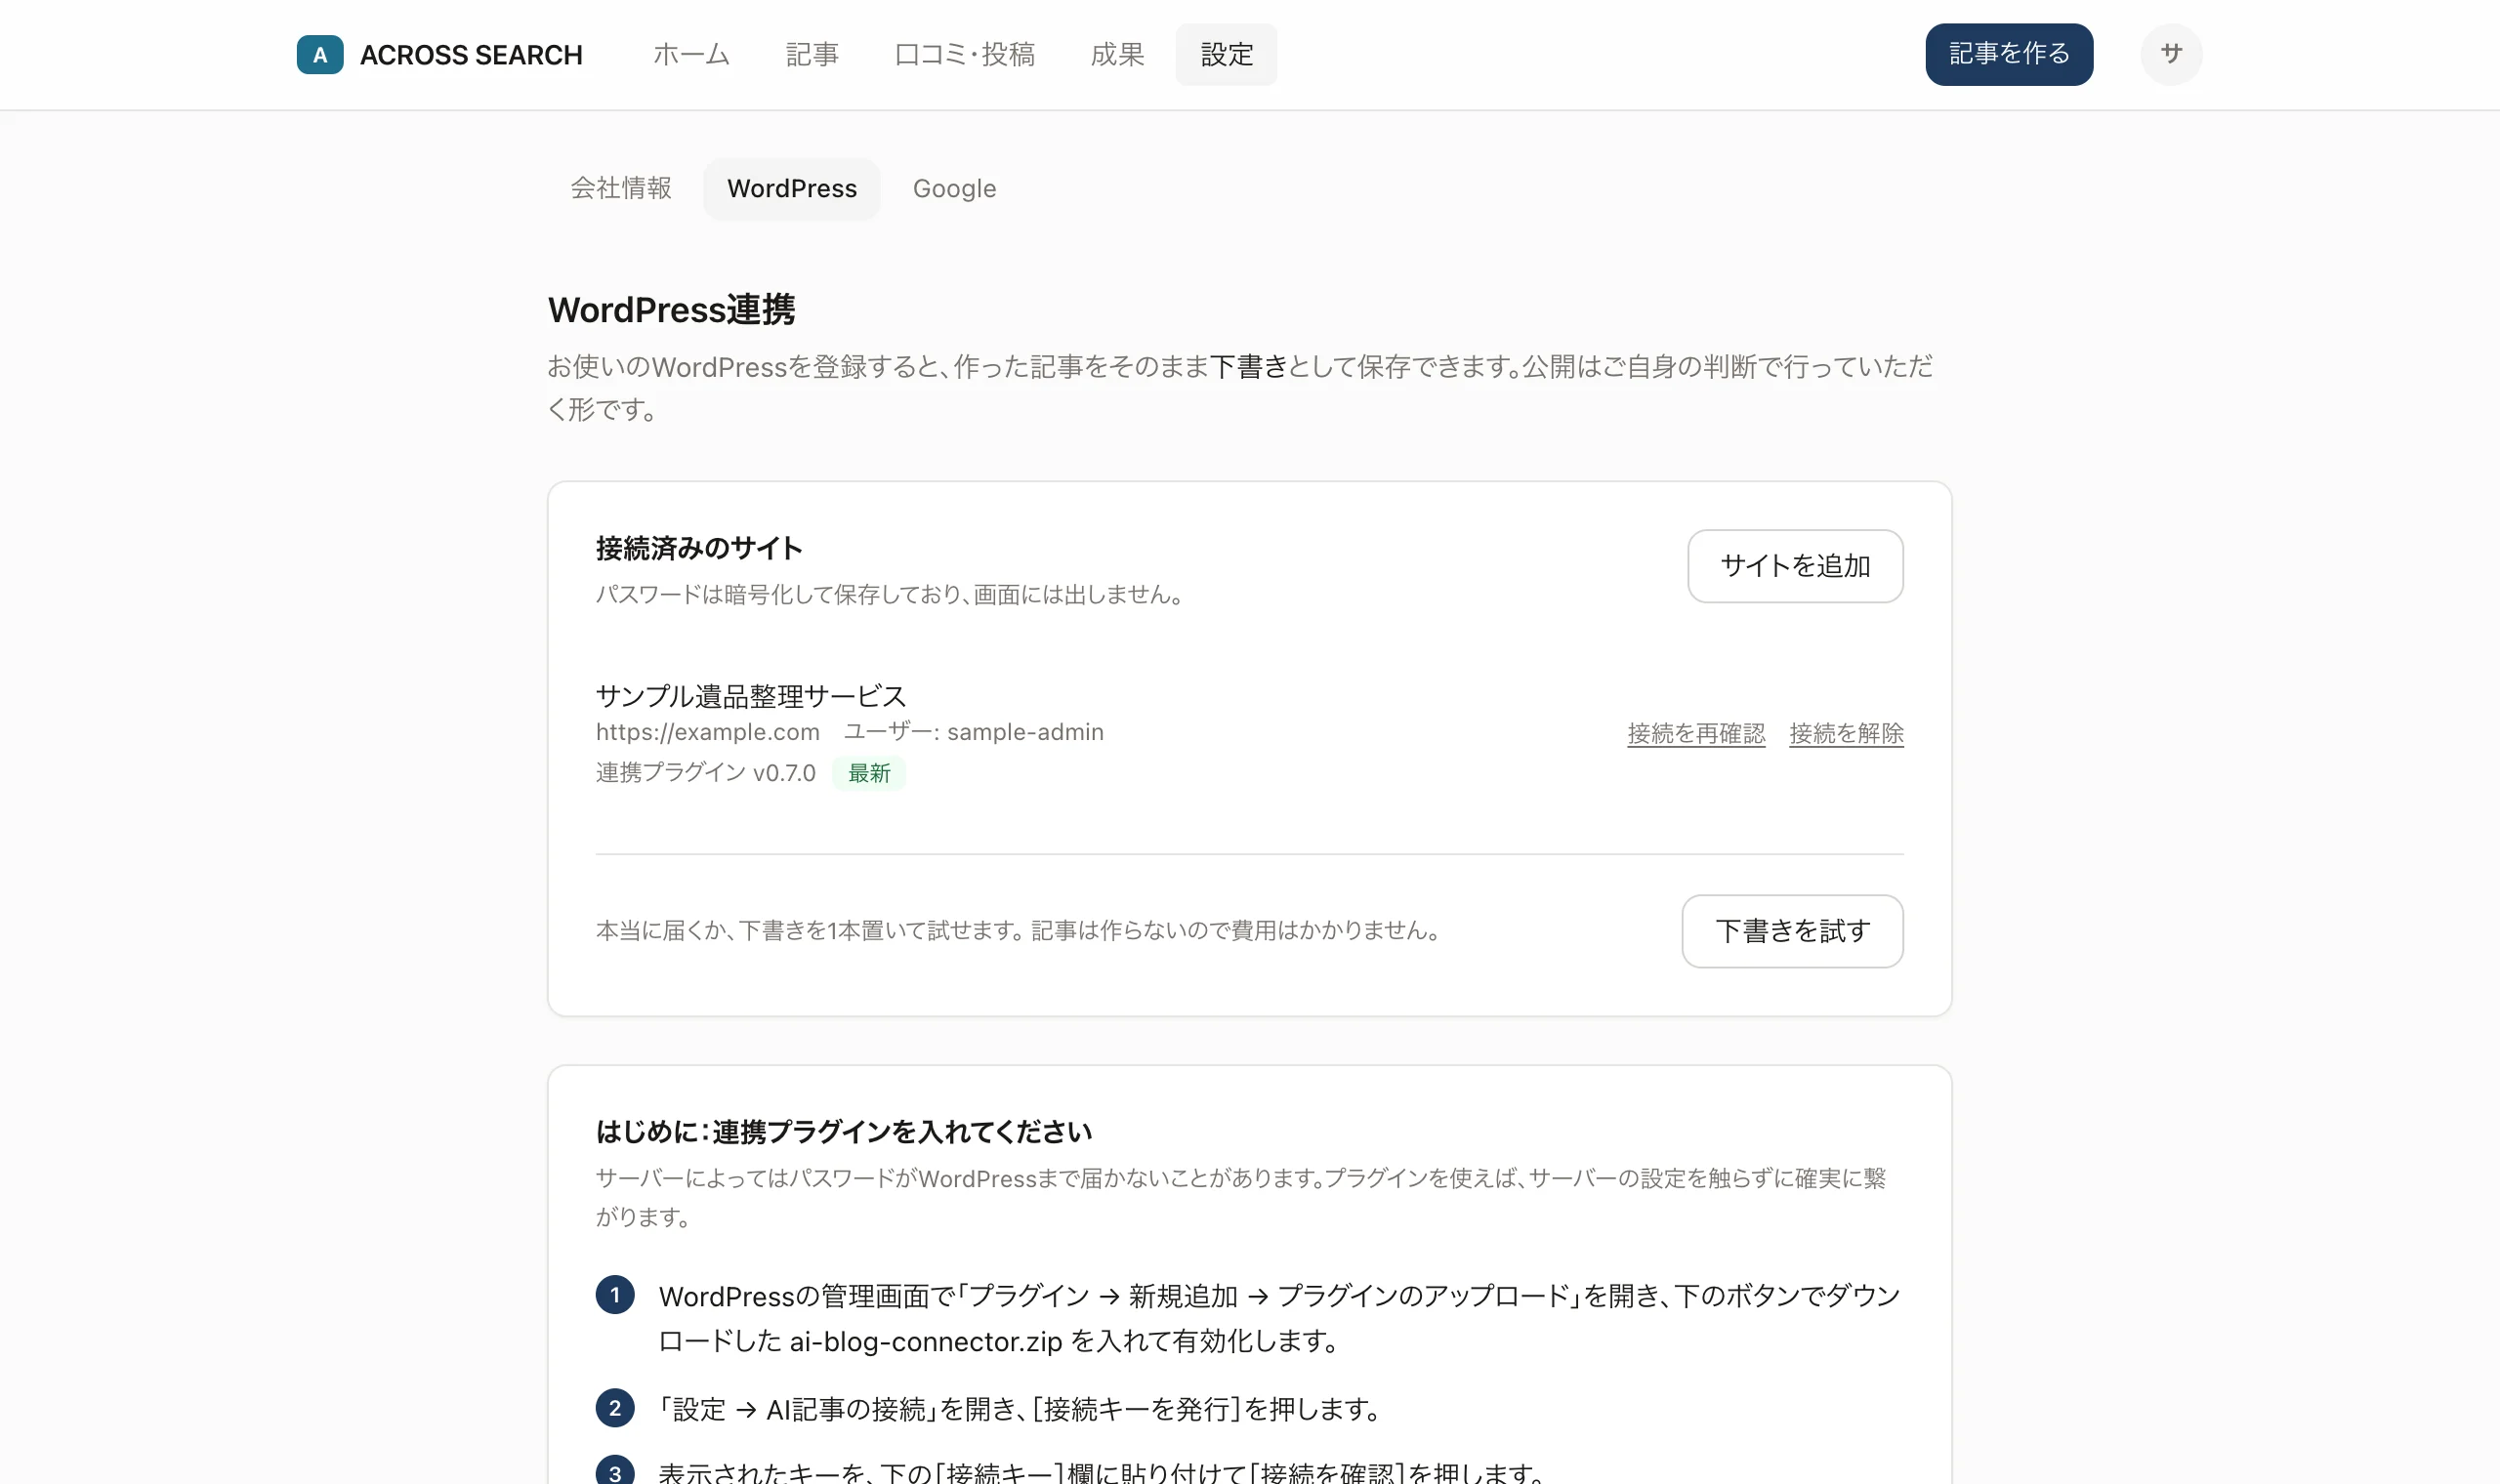Switch to the Google tab
The width and height of the screenshot is (2500, 1484).
[x=954, y=188]
